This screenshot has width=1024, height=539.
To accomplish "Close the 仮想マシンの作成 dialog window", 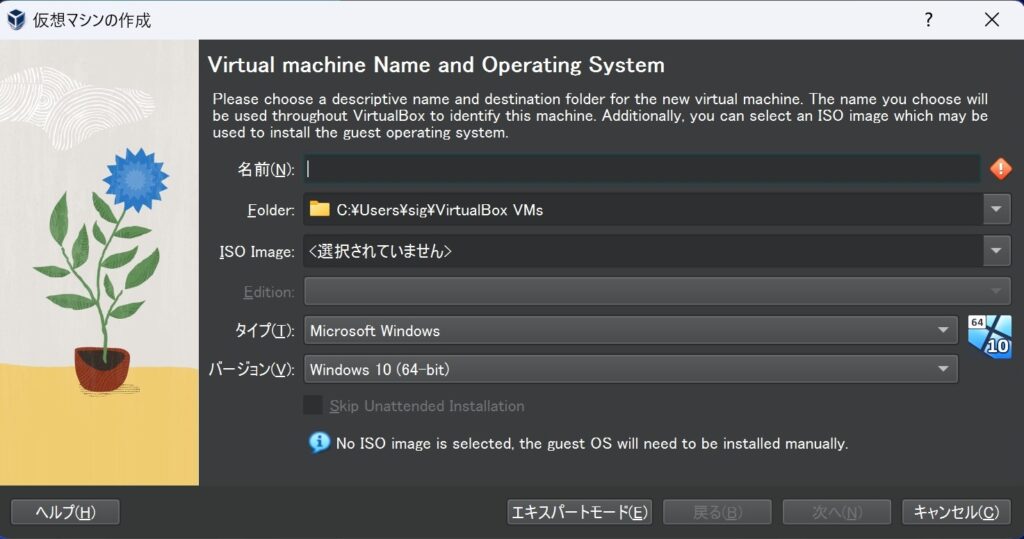I will [x=991, y=19].
